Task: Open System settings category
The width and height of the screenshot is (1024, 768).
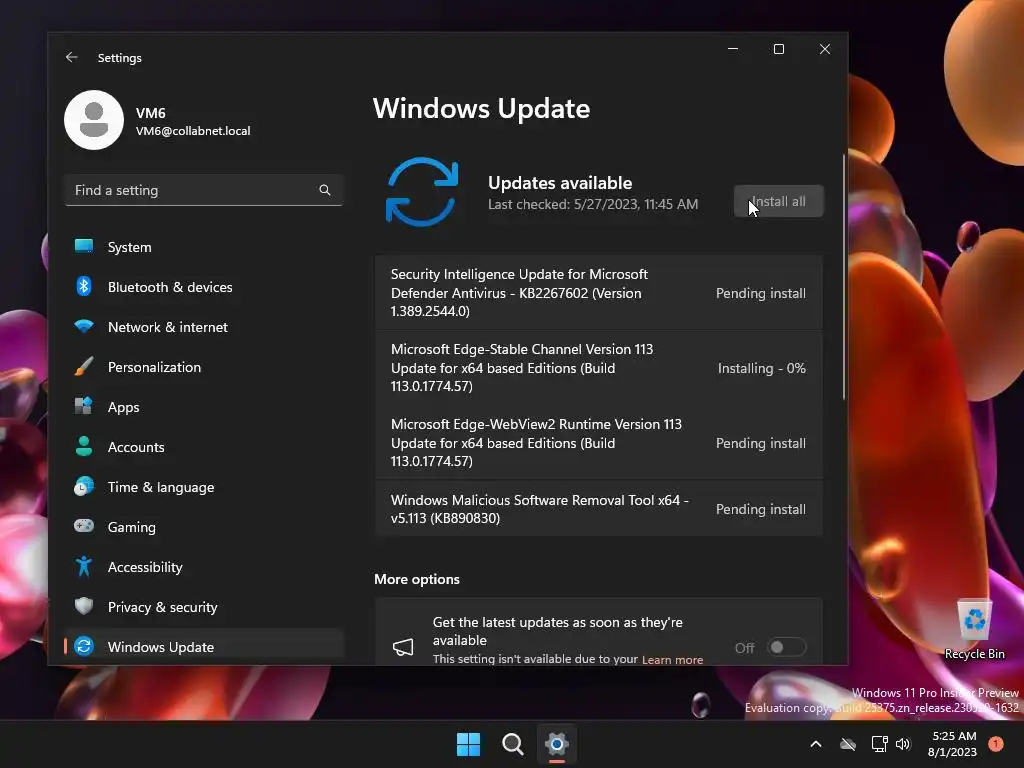Action: [204, 247]
